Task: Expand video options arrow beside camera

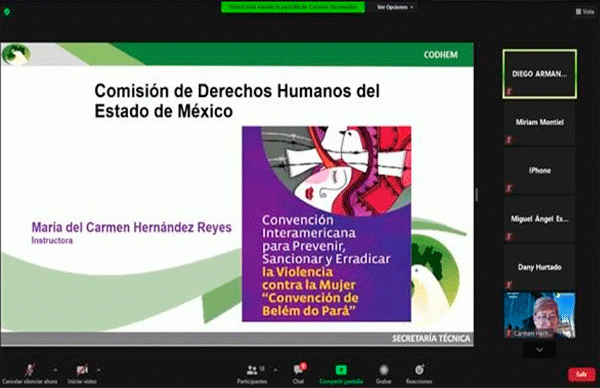Action: point(99,370)
